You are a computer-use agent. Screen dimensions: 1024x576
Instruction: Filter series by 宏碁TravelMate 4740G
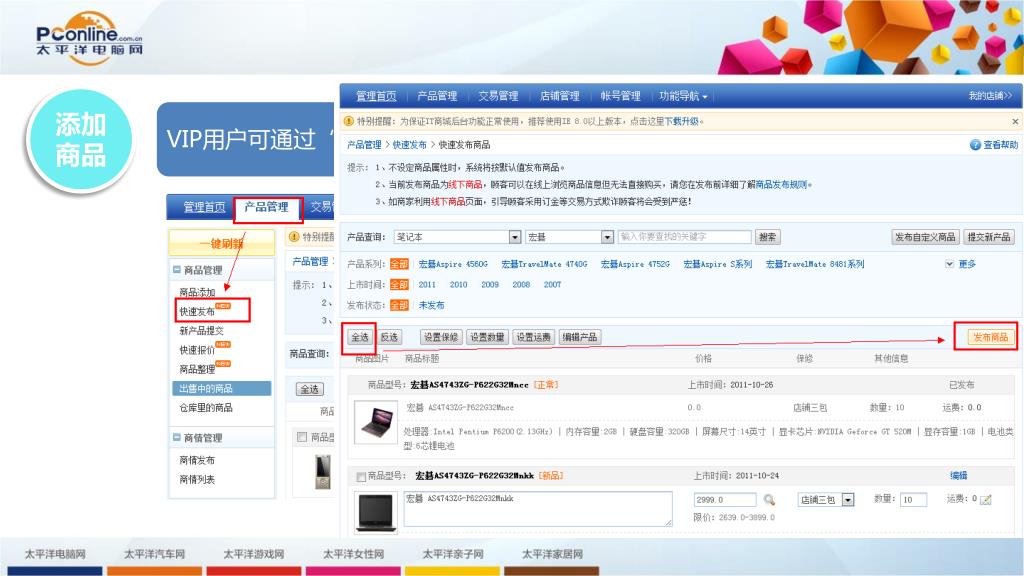(544, 264)
